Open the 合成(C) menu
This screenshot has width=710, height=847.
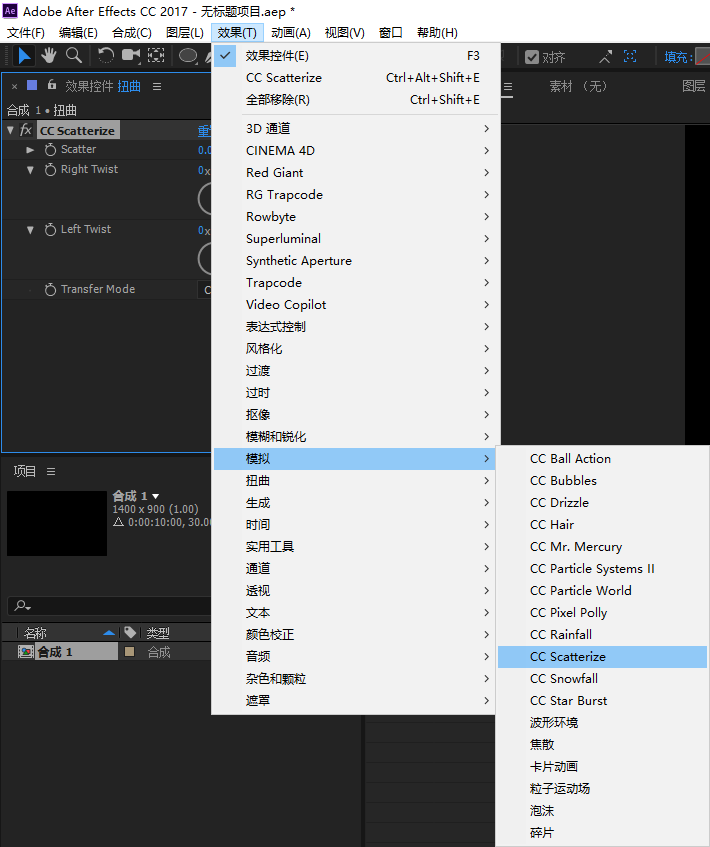[131, 33]
